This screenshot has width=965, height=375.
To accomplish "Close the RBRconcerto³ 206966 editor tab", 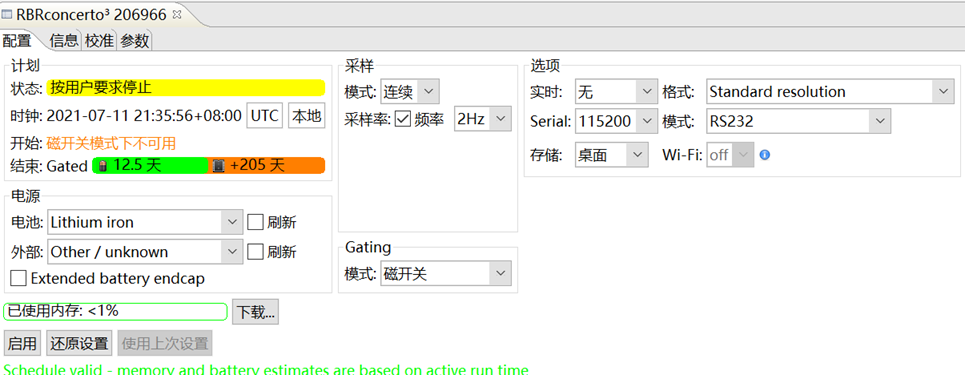I will click(177, 15).
